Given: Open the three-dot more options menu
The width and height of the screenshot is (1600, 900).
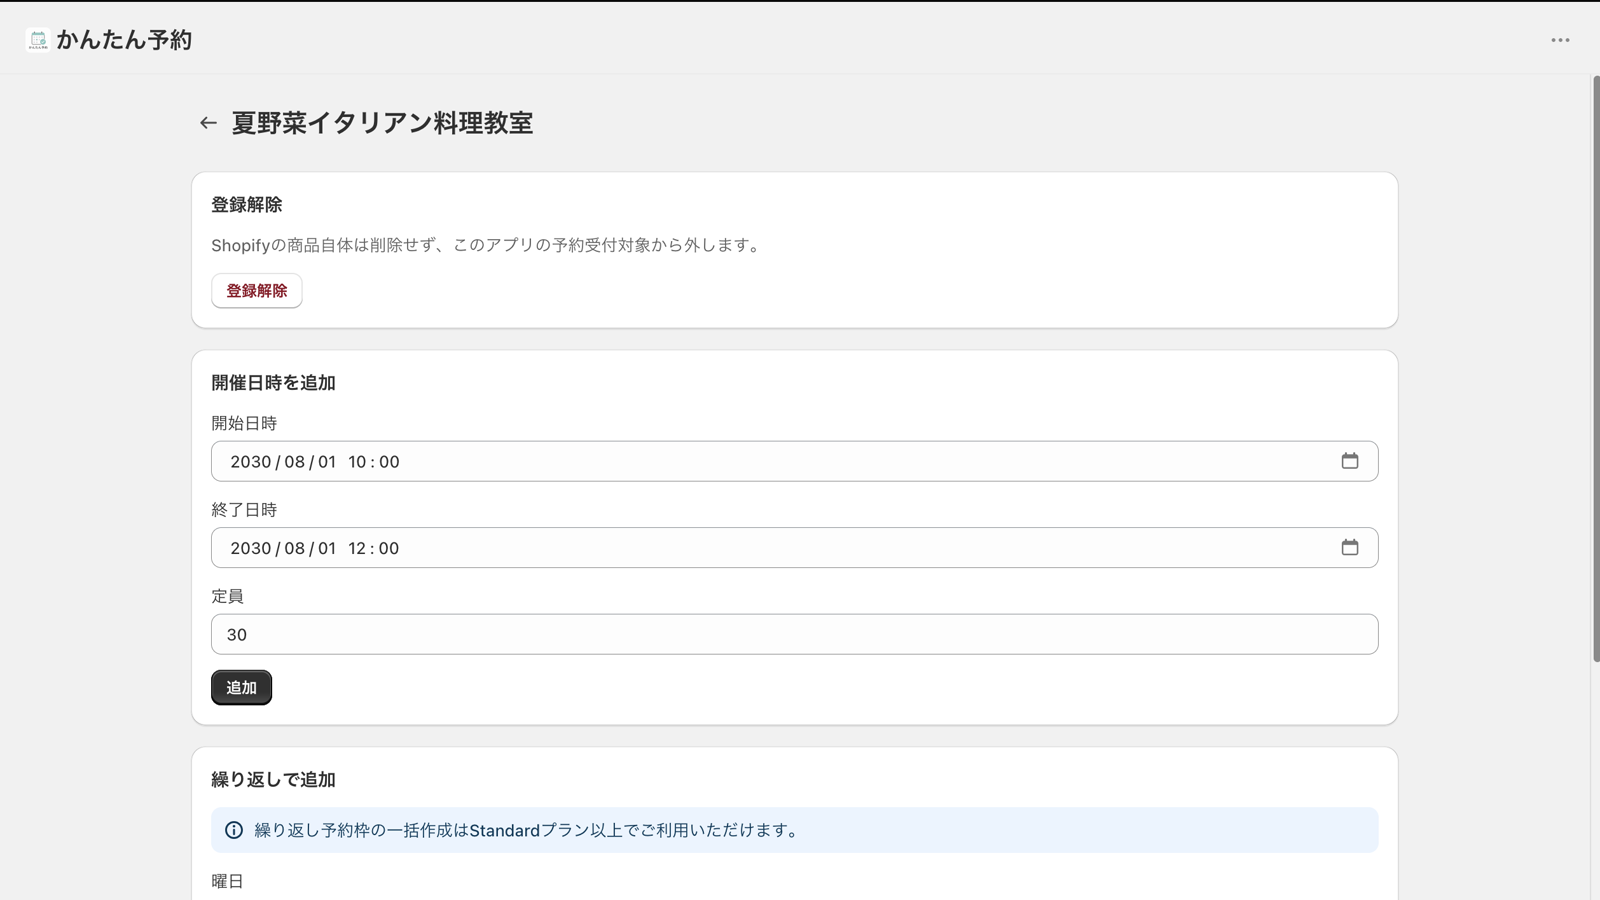Looking at the screenshot, I should click(1560, 40).
